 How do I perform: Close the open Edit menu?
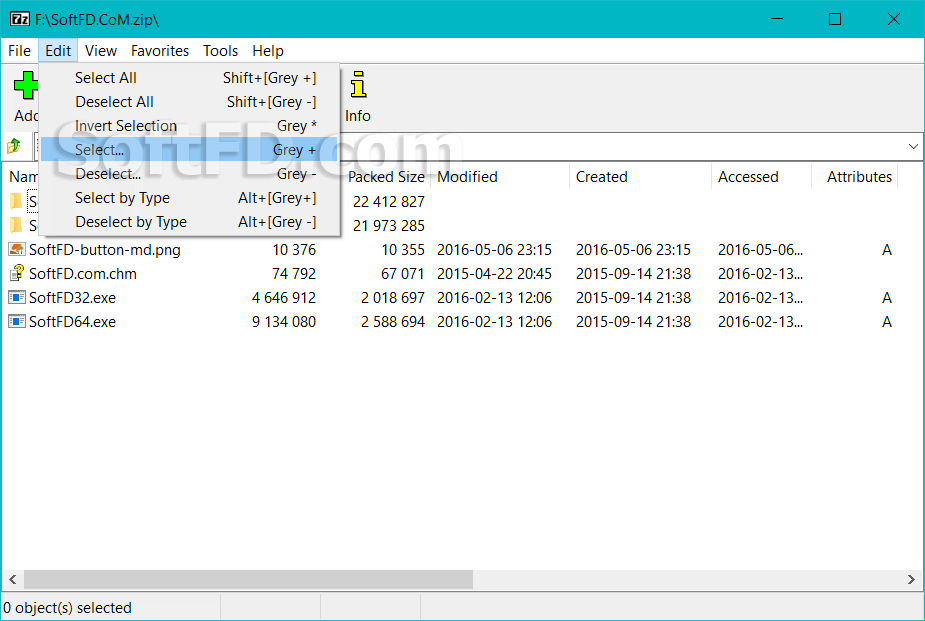58,51
